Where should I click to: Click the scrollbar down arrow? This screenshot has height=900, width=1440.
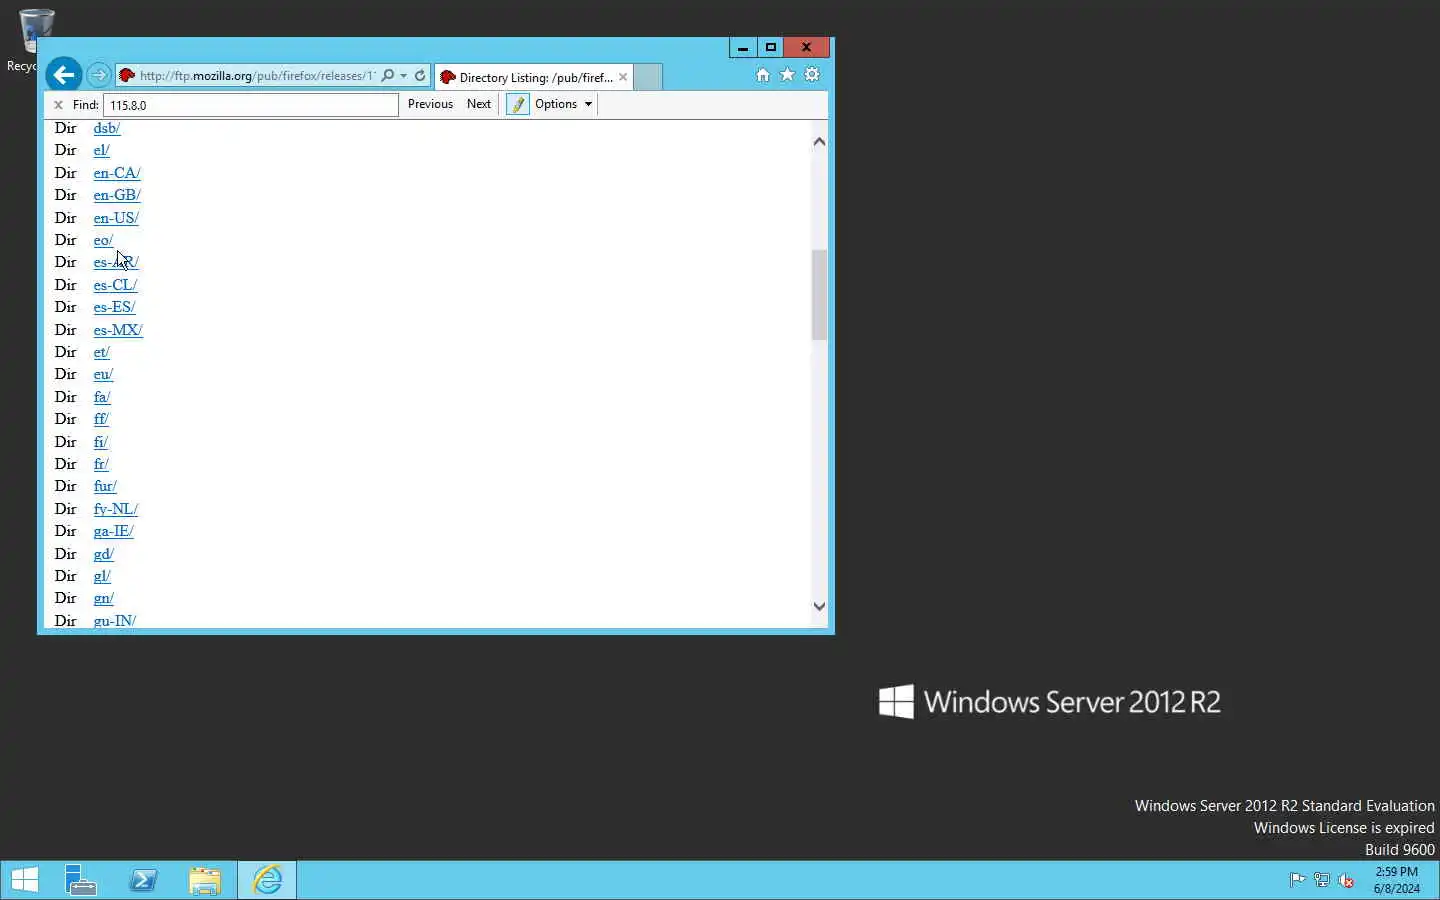819,606
